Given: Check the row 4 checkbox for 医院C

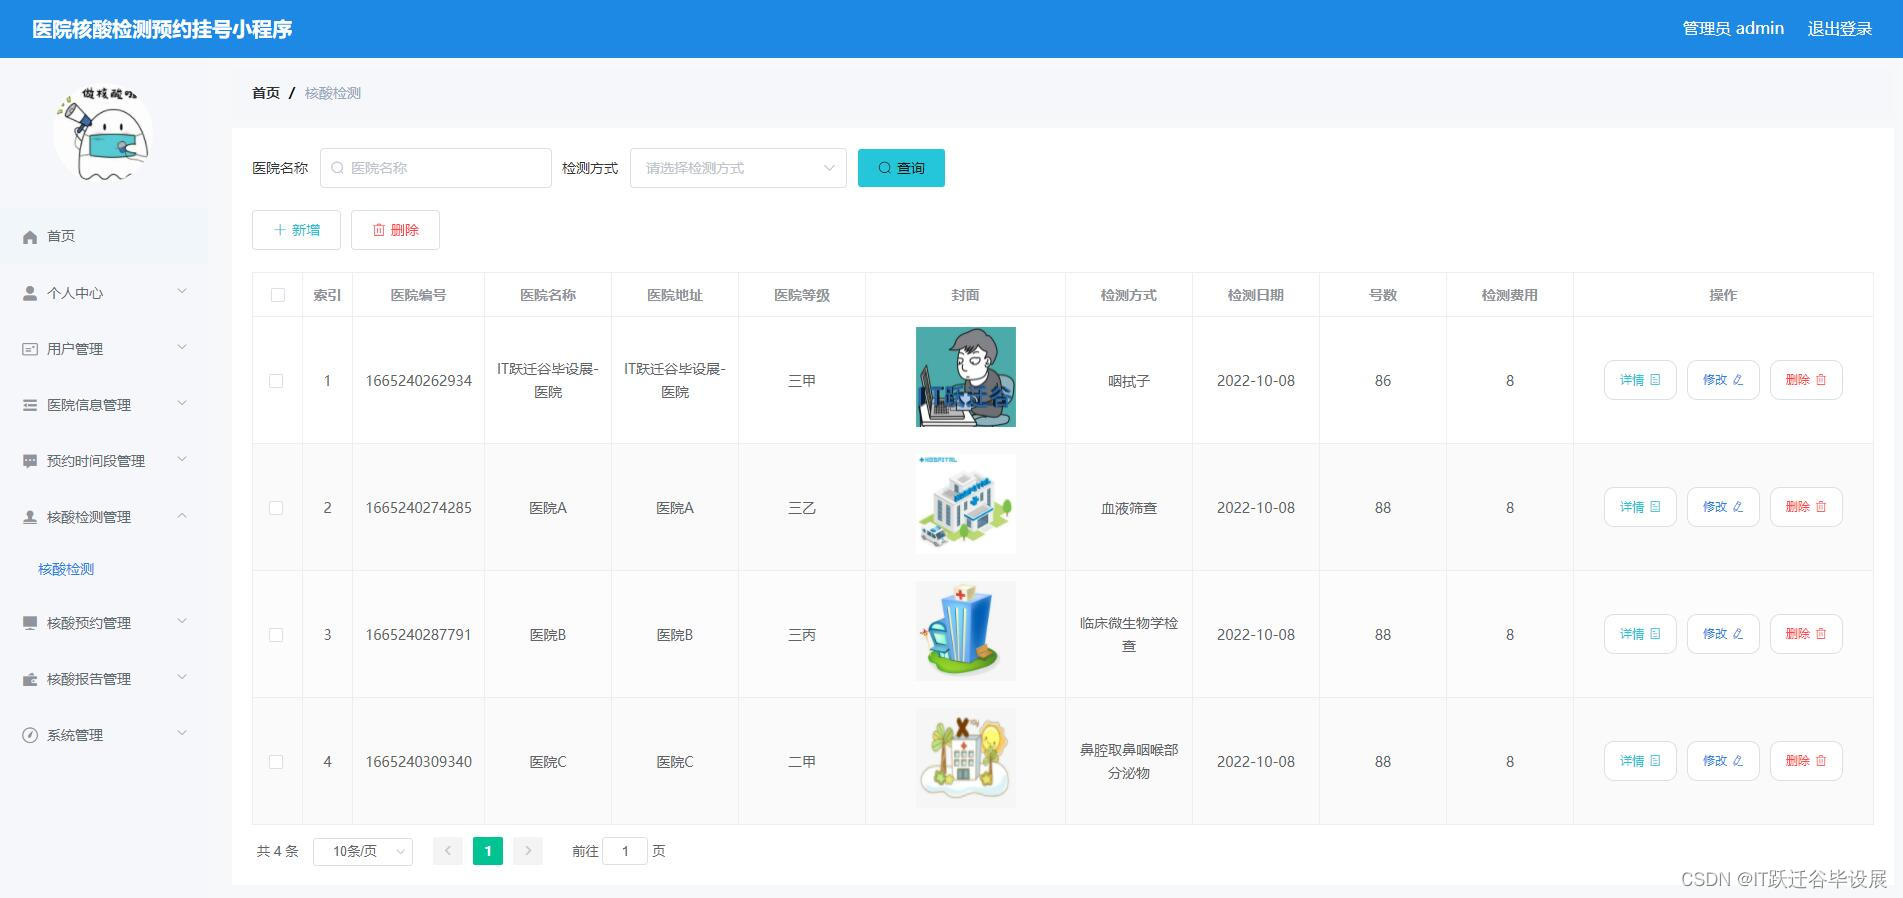Looking at the screenshot, I should tap(276, 762).
